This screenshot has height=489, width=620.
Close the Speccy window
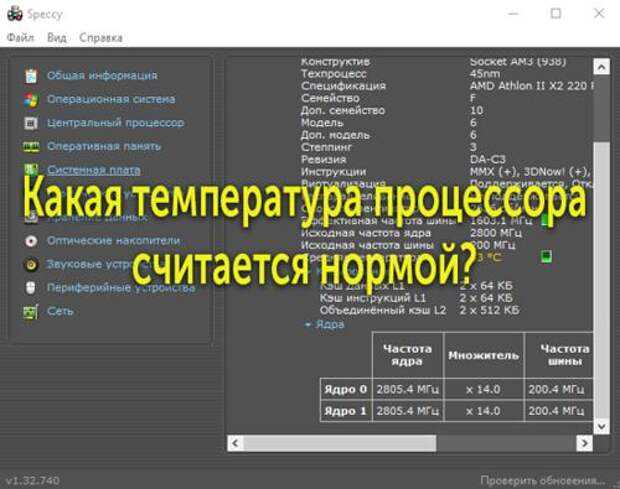click(x=599, y=13)
